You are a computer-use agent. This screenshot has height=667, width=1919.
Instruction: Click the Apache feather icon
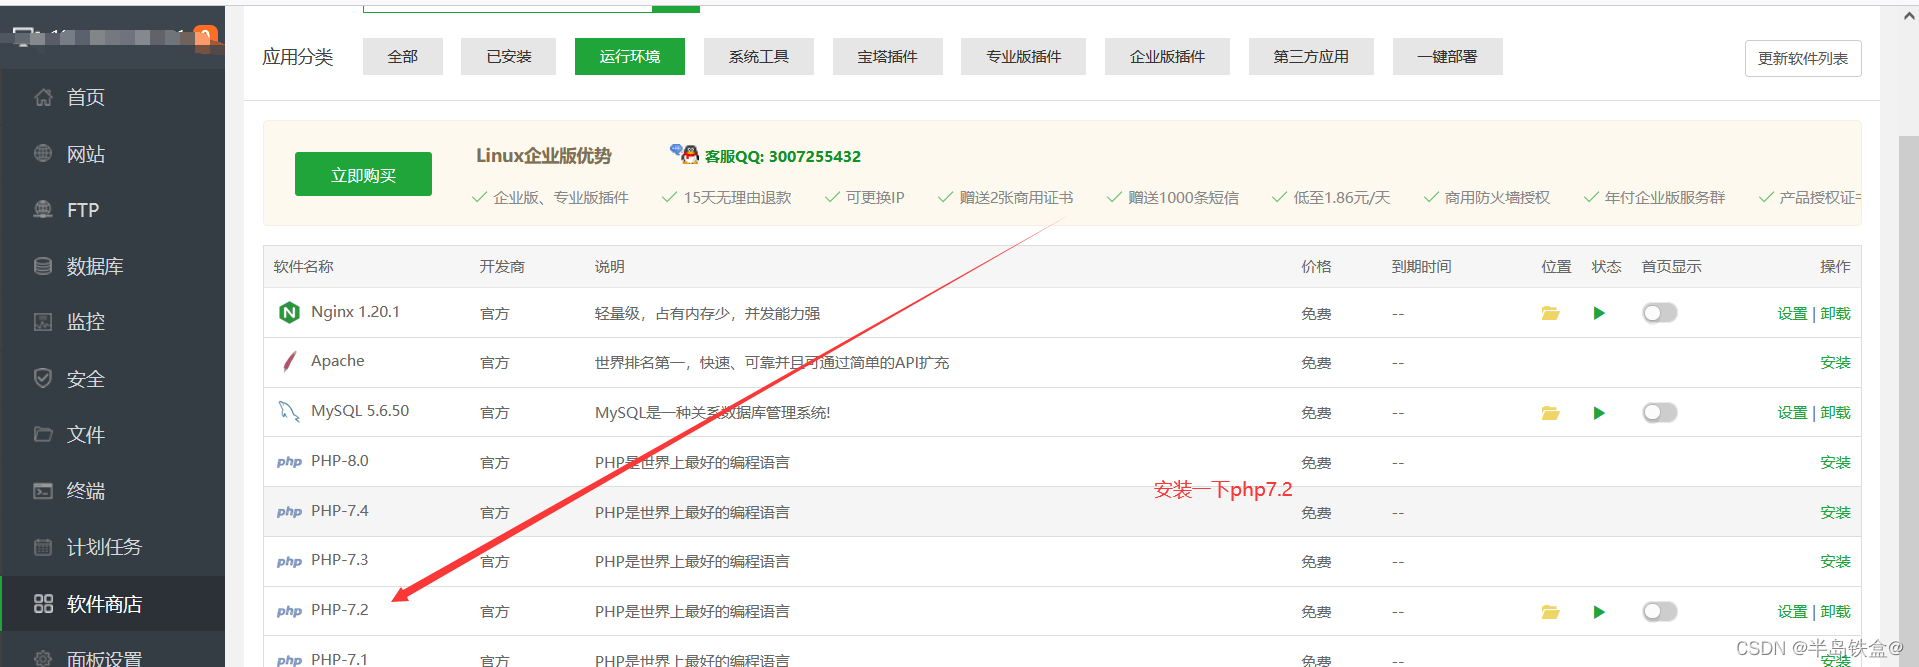pos(289,361)
